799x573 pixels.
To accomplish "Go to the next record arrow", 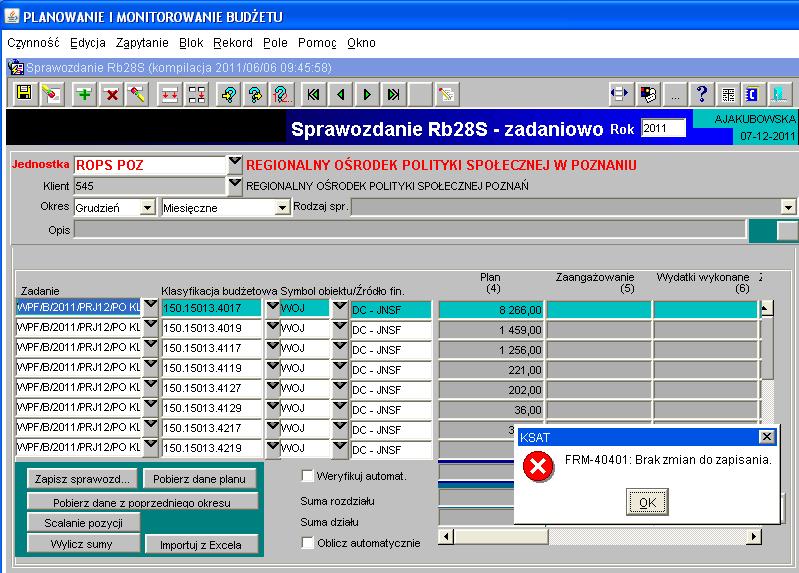I will [367, 94].
